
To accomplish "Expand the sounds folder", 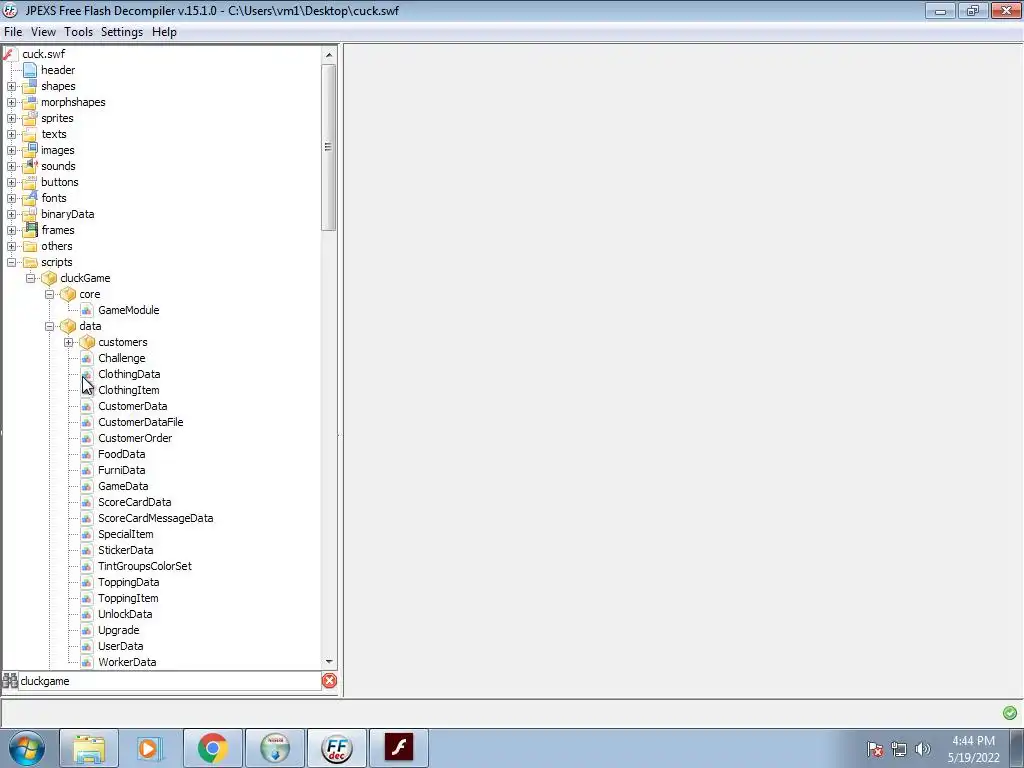I will (x=12, y=167).
